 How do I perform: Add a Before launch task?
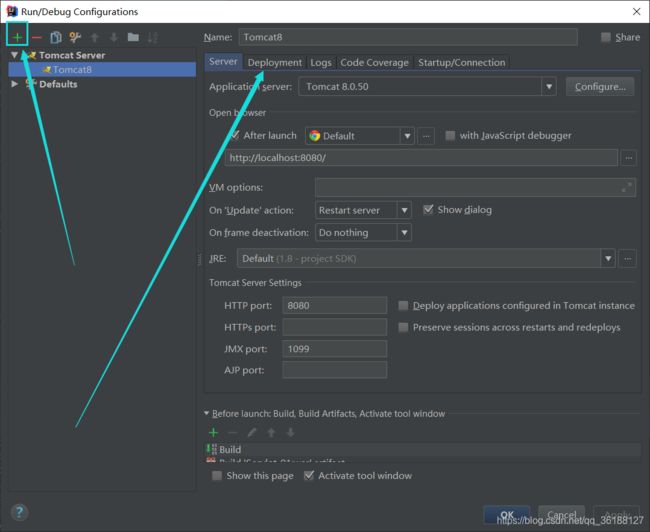click(x=213, y=433)
